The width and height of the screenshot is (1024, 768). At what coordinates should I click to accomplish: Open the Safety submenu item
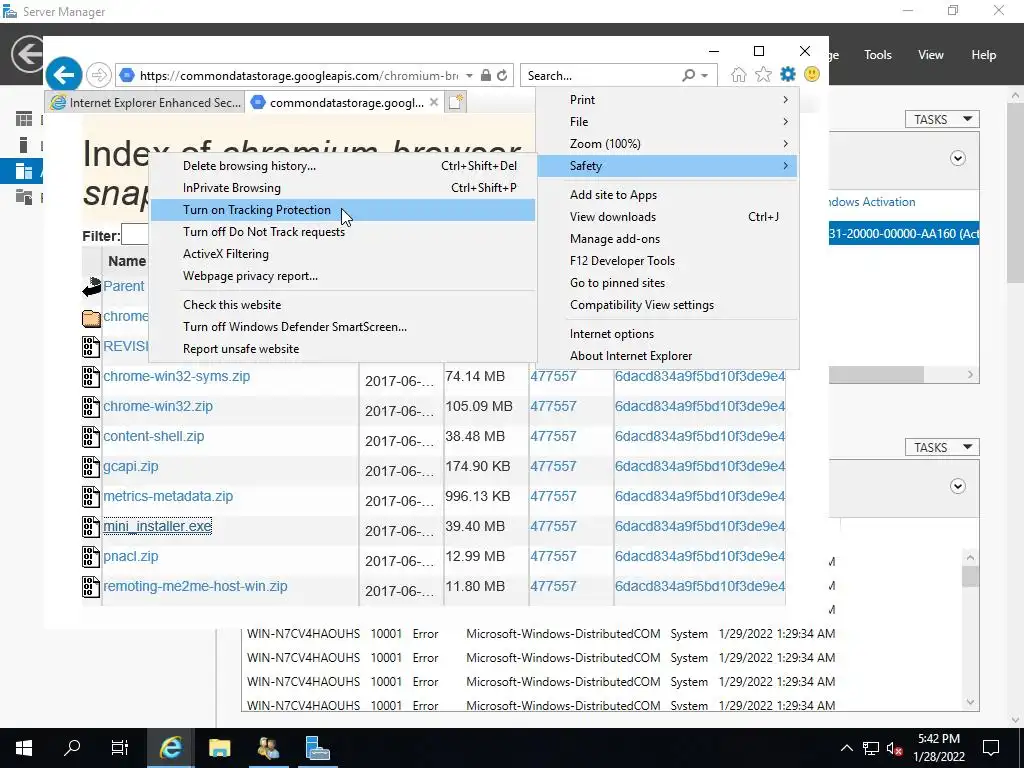coord(667,166)
